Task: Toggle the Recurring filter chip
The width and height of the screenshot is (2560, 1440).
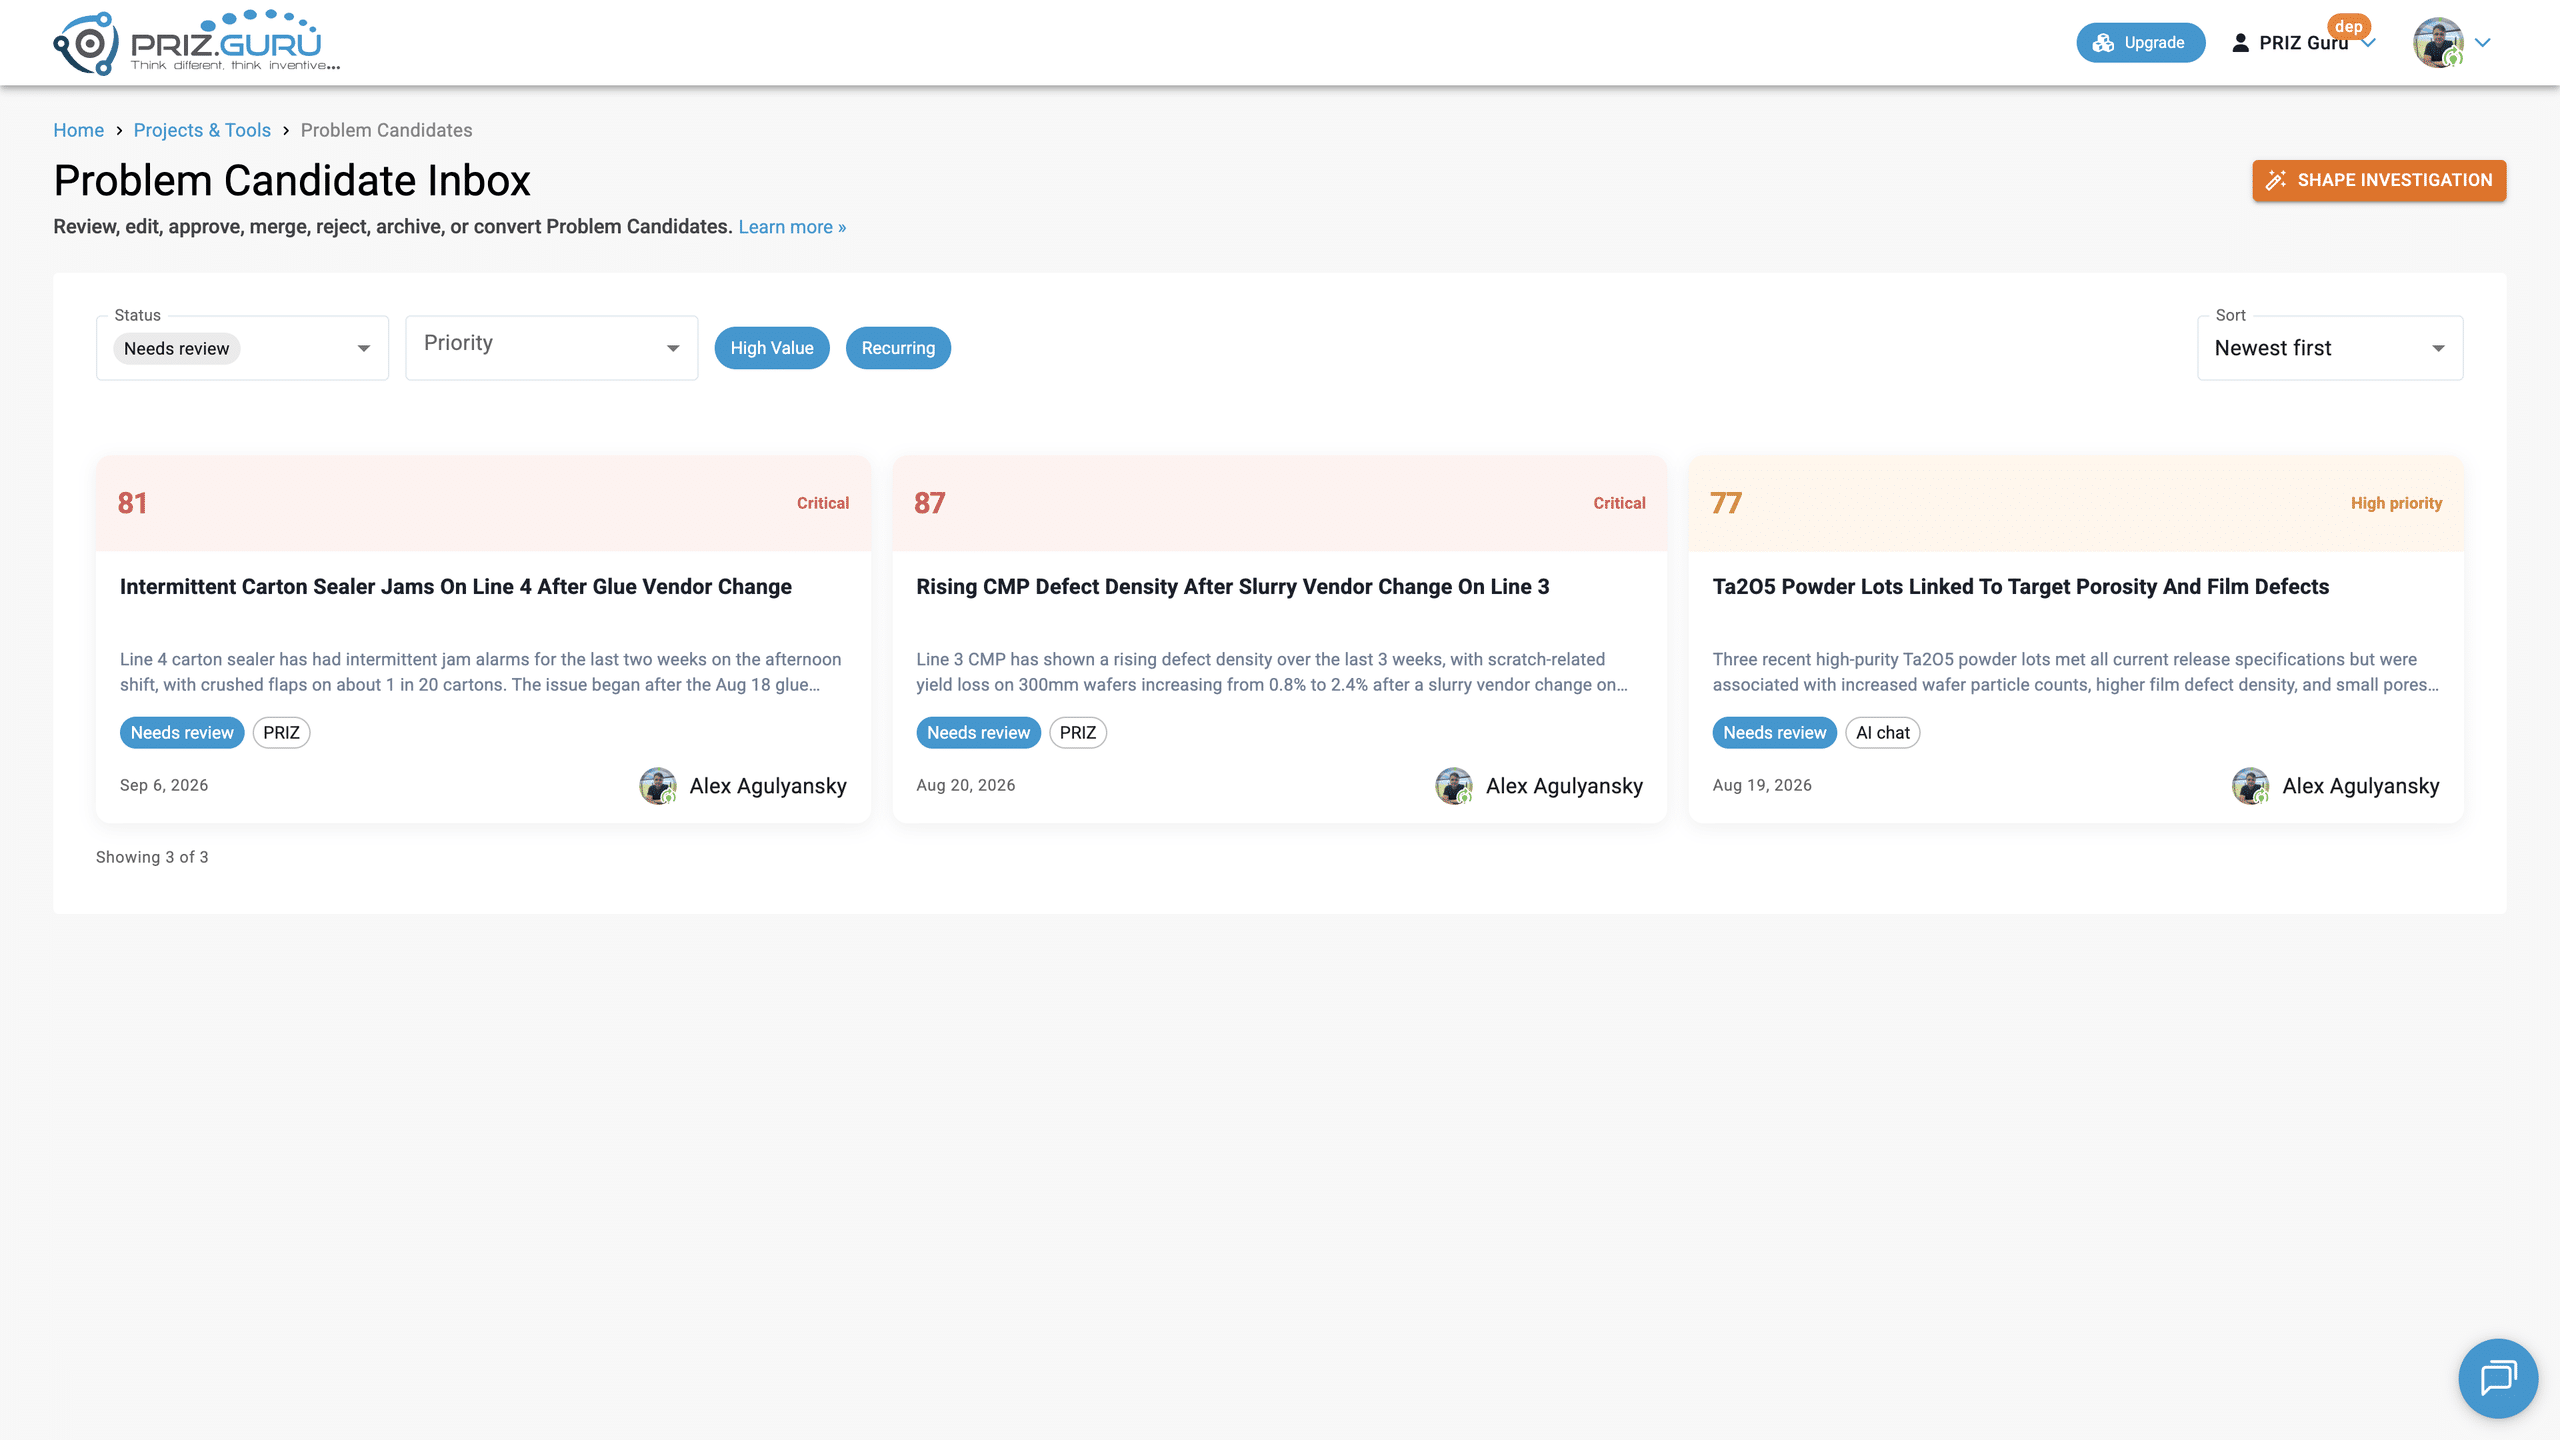Action: coord(898,348)
